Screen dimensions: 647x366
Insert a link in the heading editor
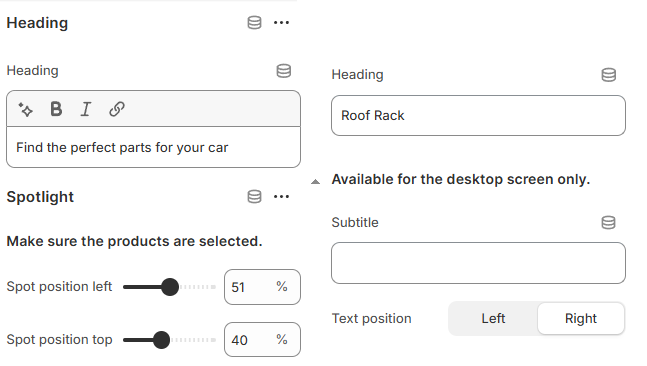coord(117,109)
